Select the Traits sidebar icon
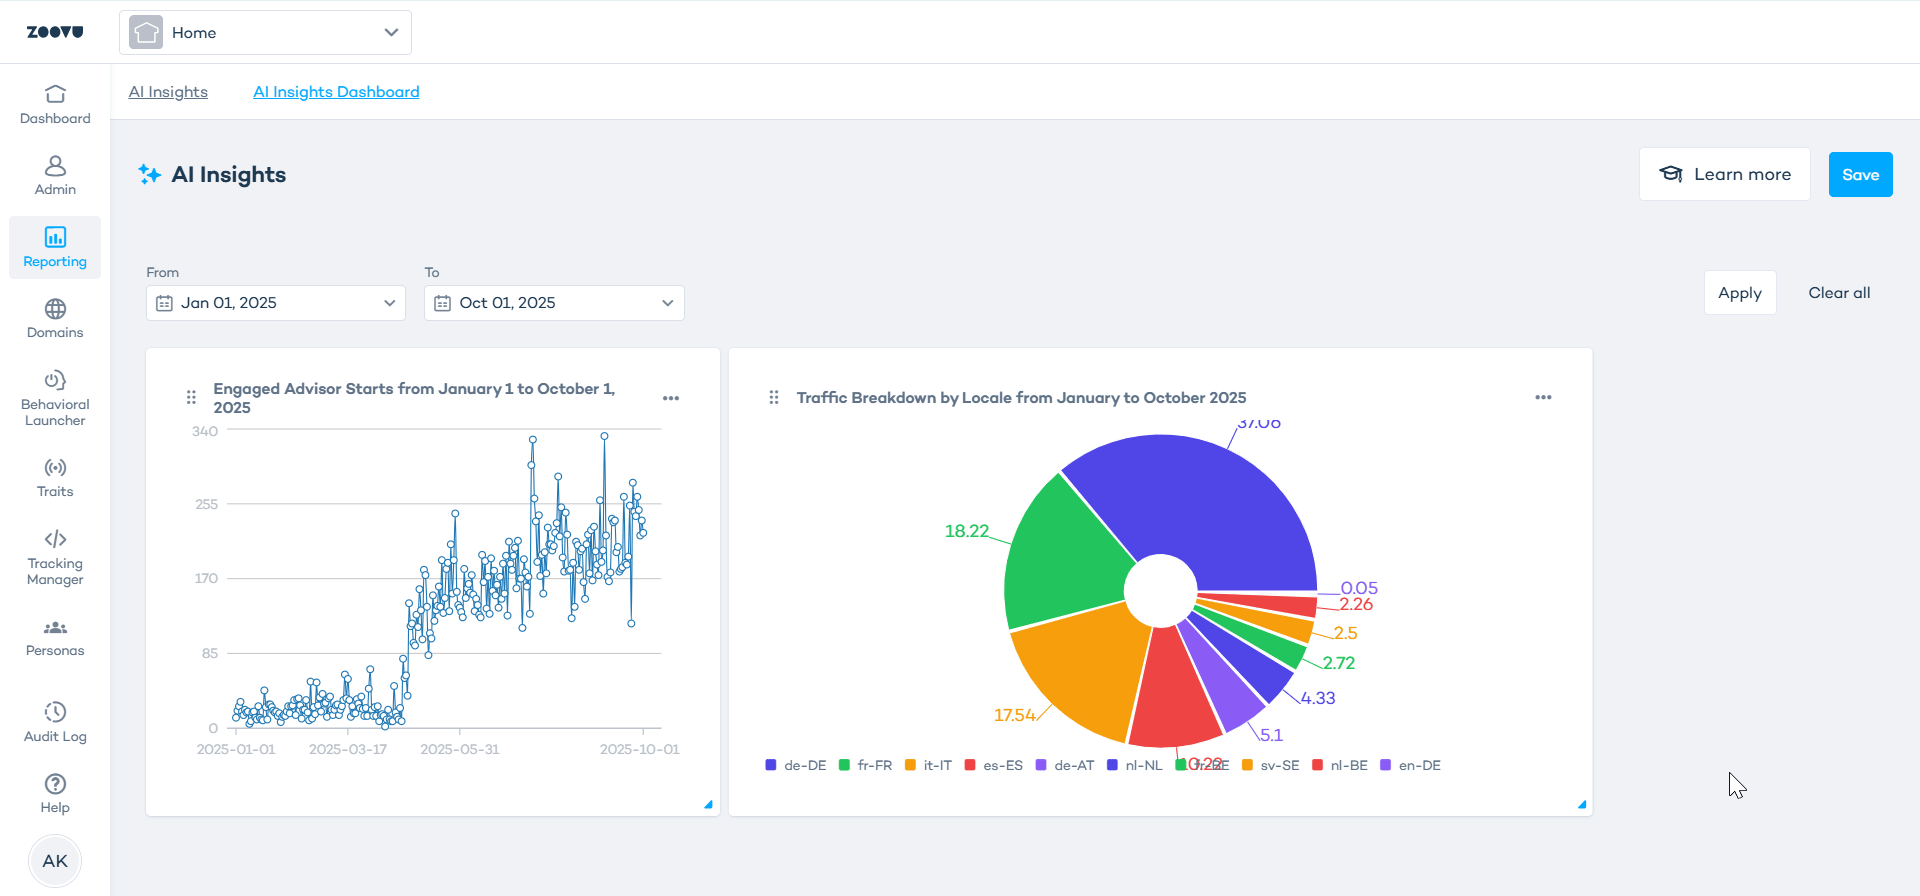This screenshot has width=1920, height=896. click(55, 467)
